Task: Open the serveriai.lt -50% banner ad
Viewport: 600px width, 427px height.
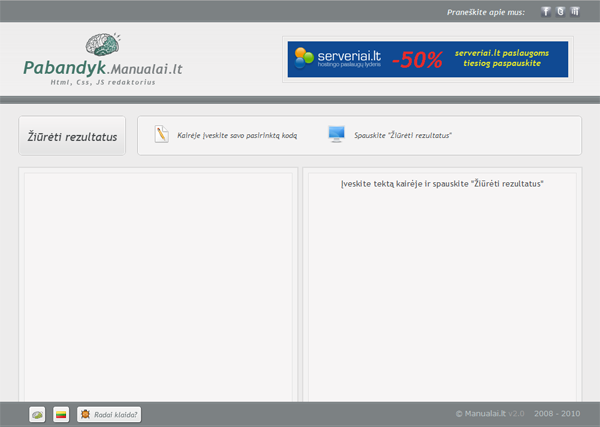Action: pyautogui.click(x=427, y=59)
